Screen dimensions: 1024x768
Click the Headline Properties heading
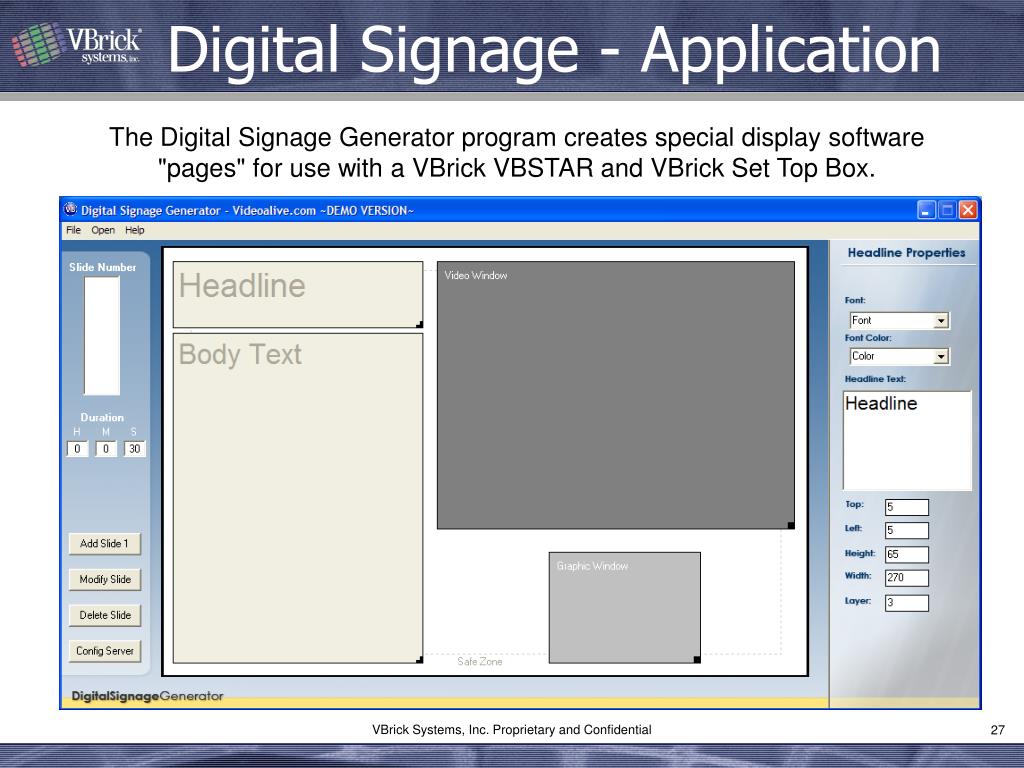click(x=906, y=253)
